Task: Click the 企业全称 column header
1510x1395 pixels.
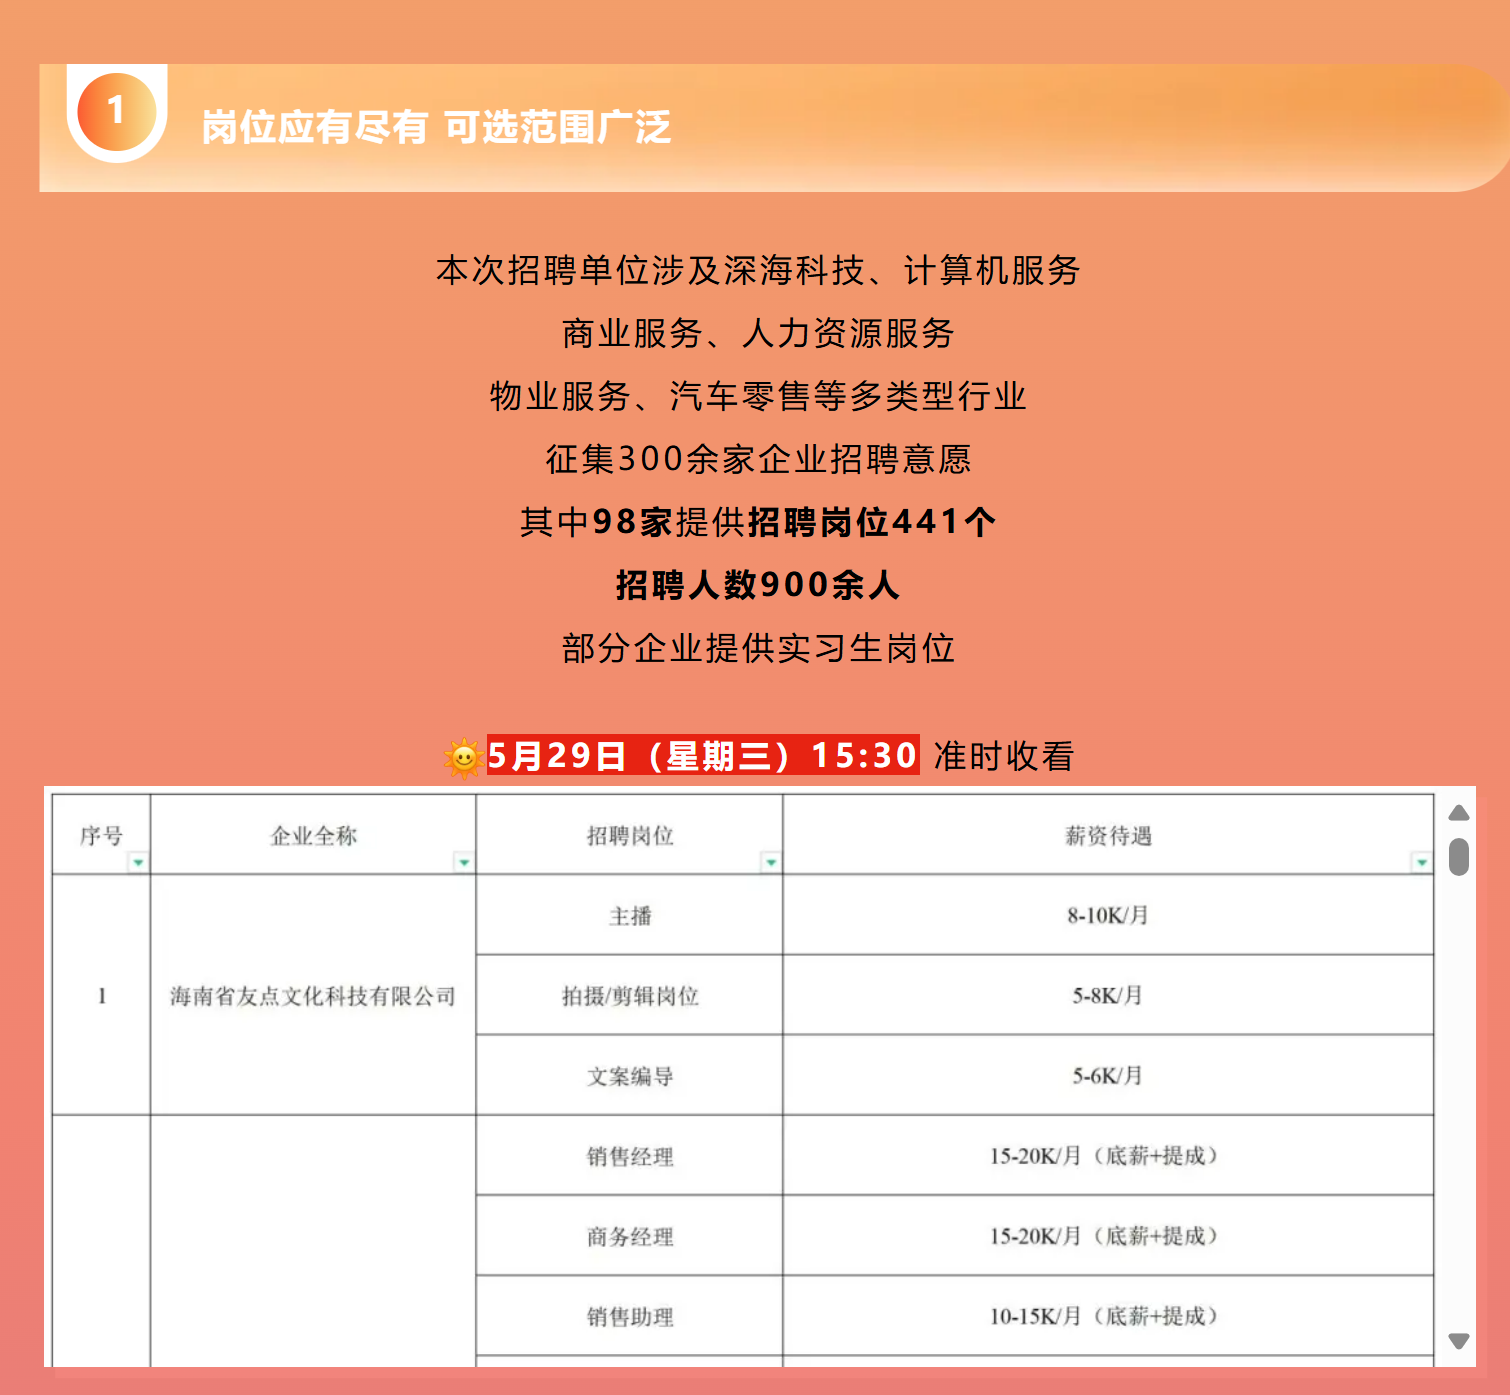Action: (313, 836)
